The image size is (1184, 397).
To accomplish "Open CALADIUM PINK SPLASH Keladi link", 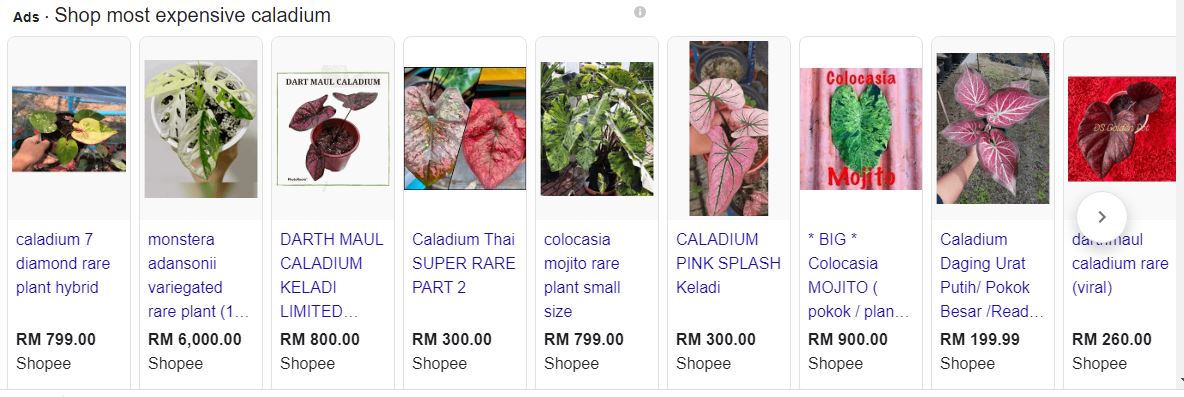I will (x=728, y=263).
